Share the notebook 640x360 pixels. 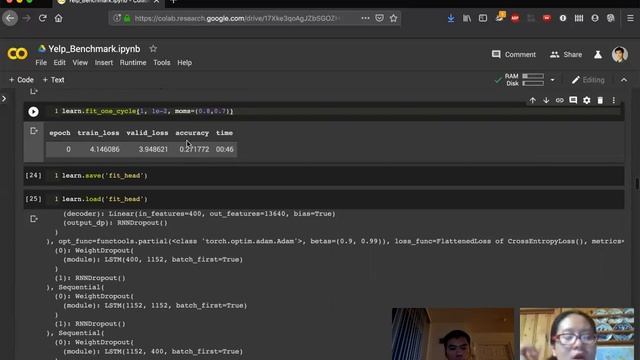[566, 55]
